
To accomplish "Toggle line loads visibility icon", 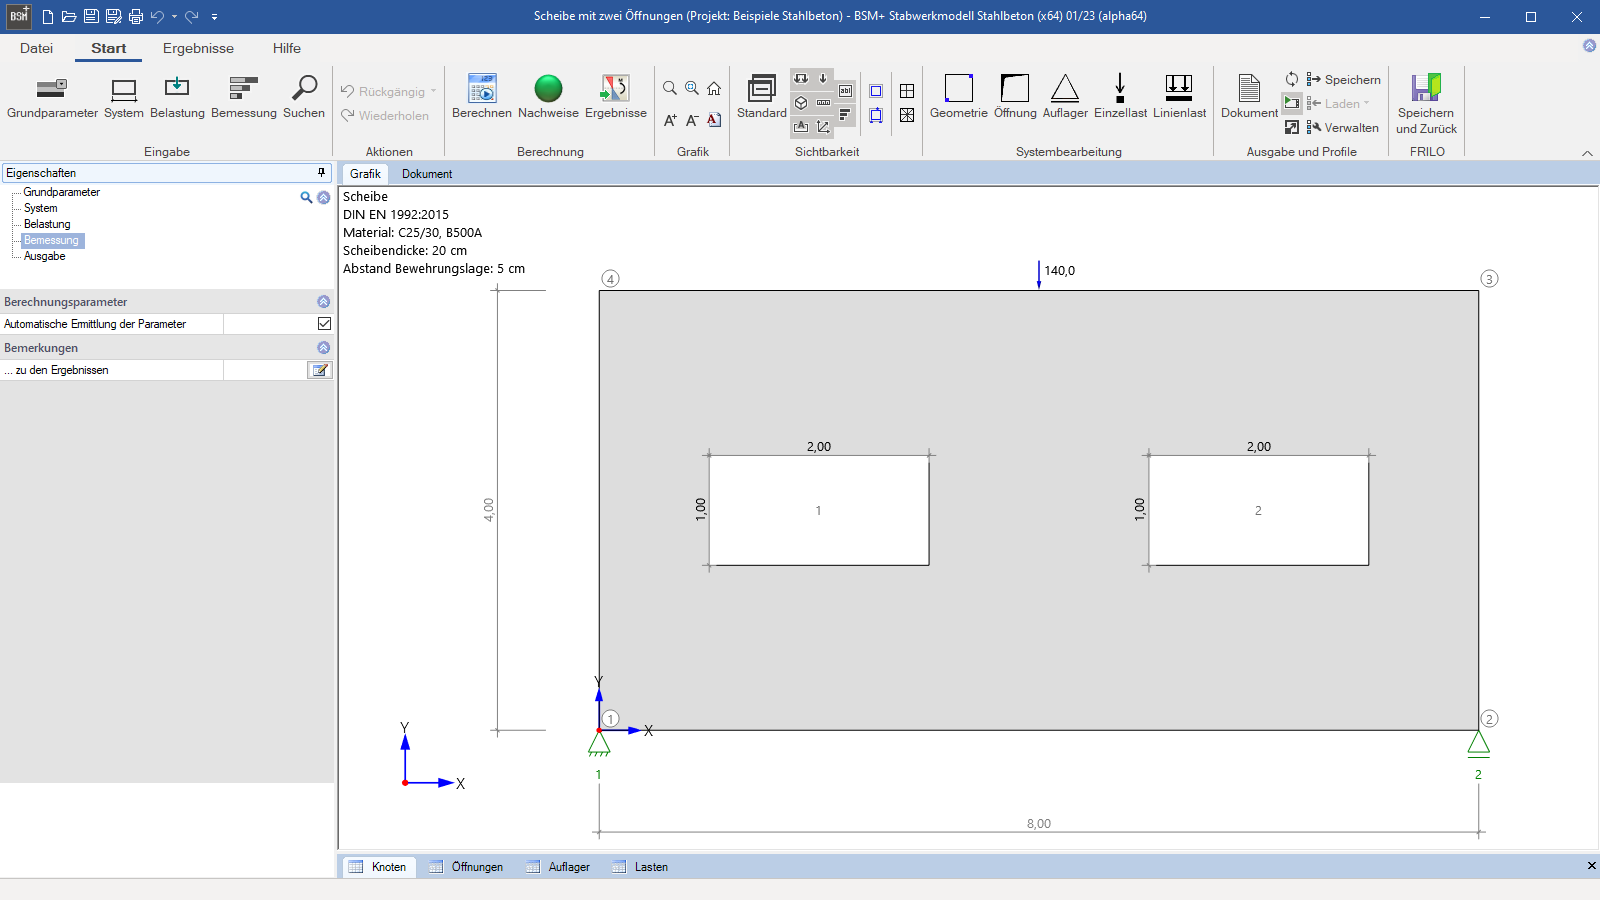I will (801, 79).
